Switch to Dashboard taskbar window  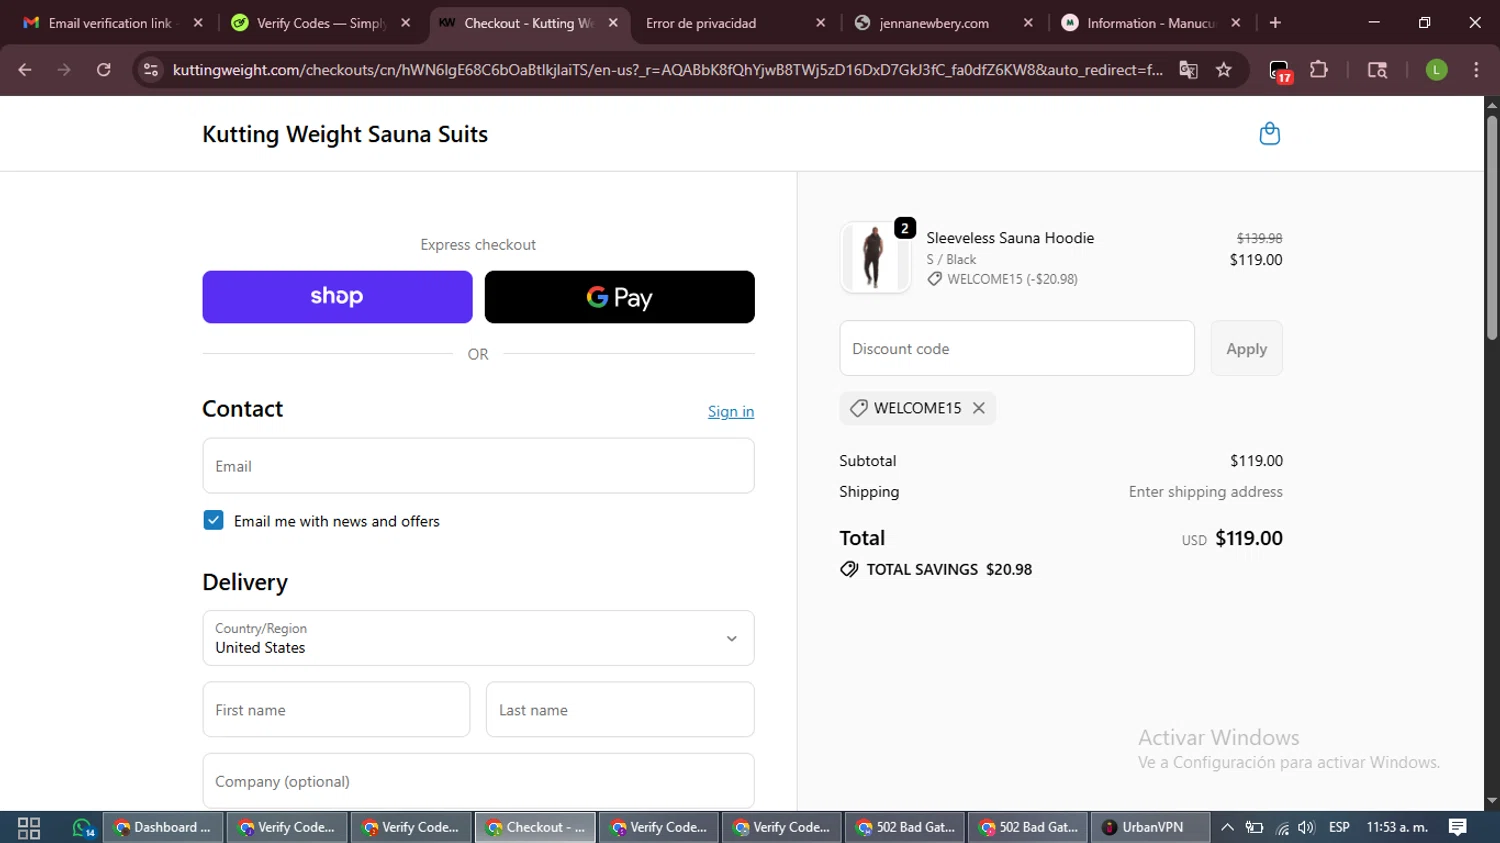[163, 827]
